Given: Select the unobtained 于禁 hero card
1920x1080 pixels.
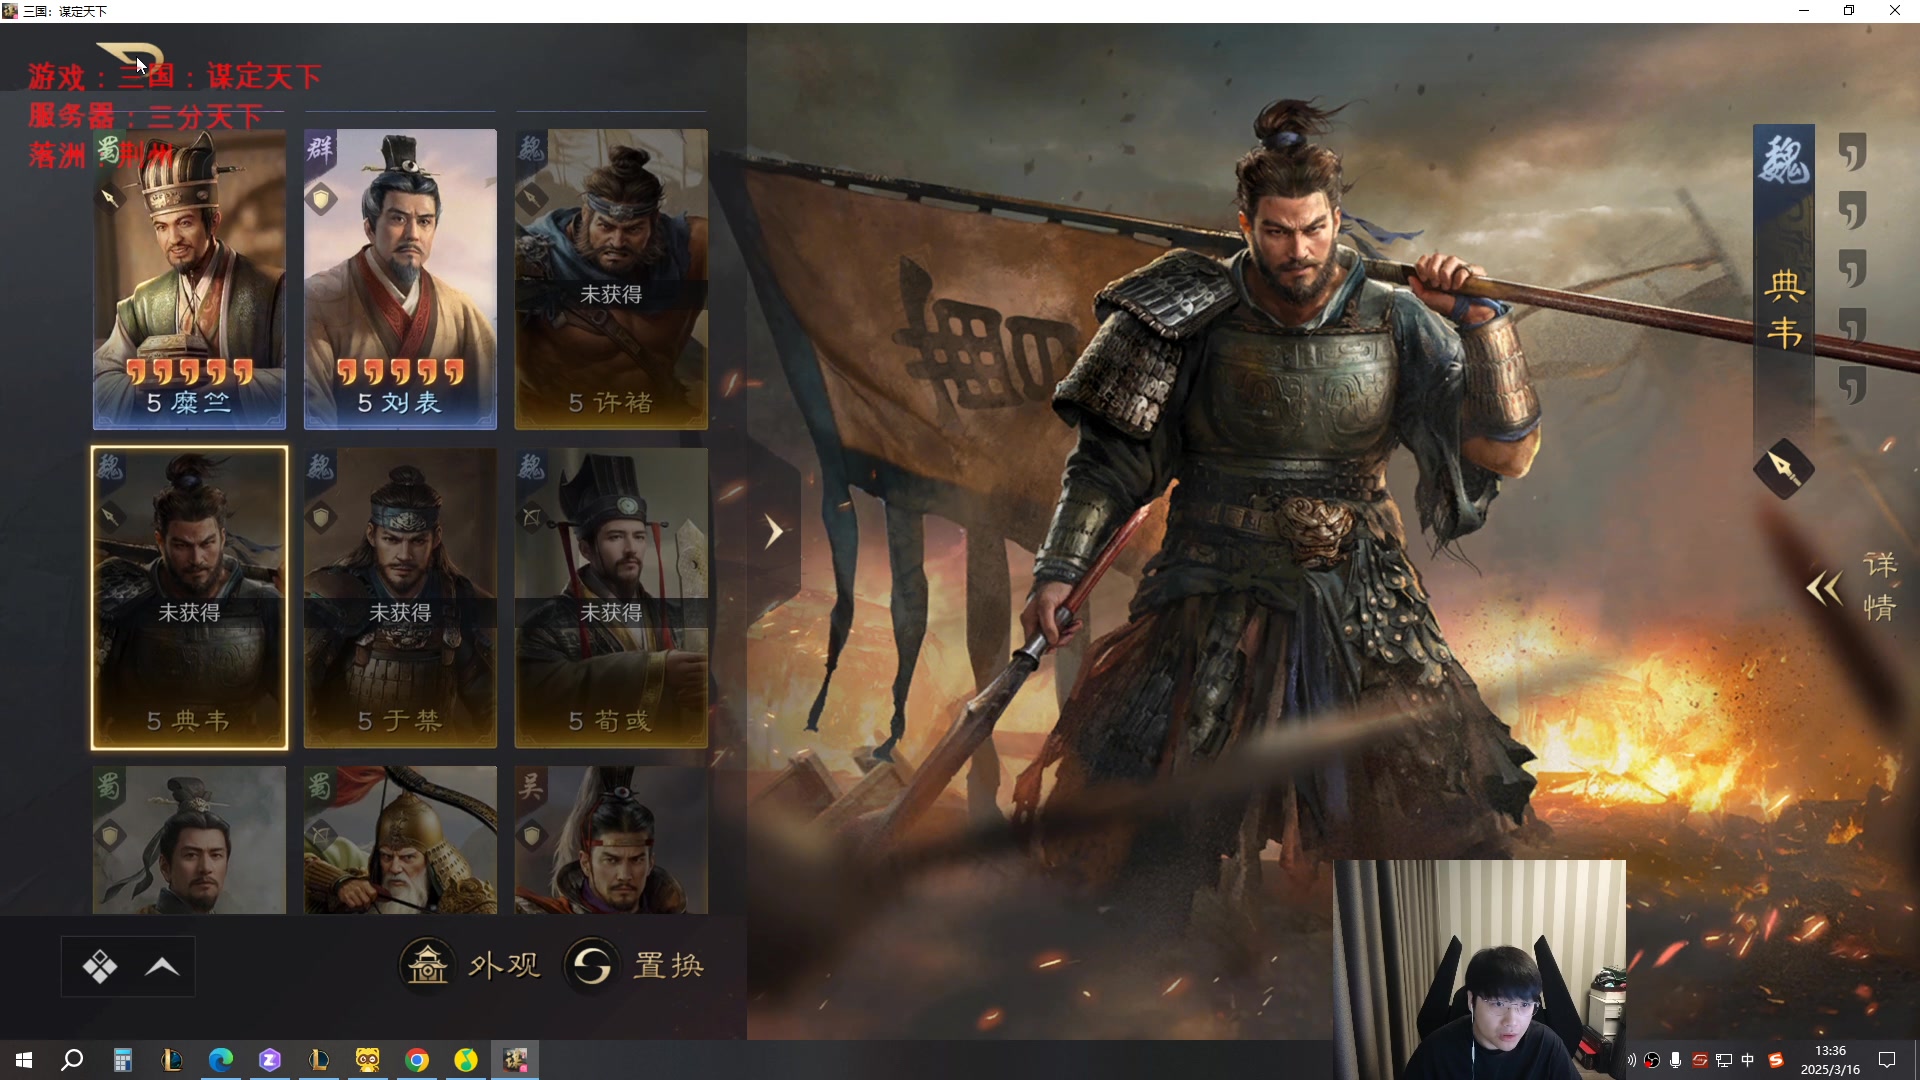Looking at the screenshot, I should (400, 598).
